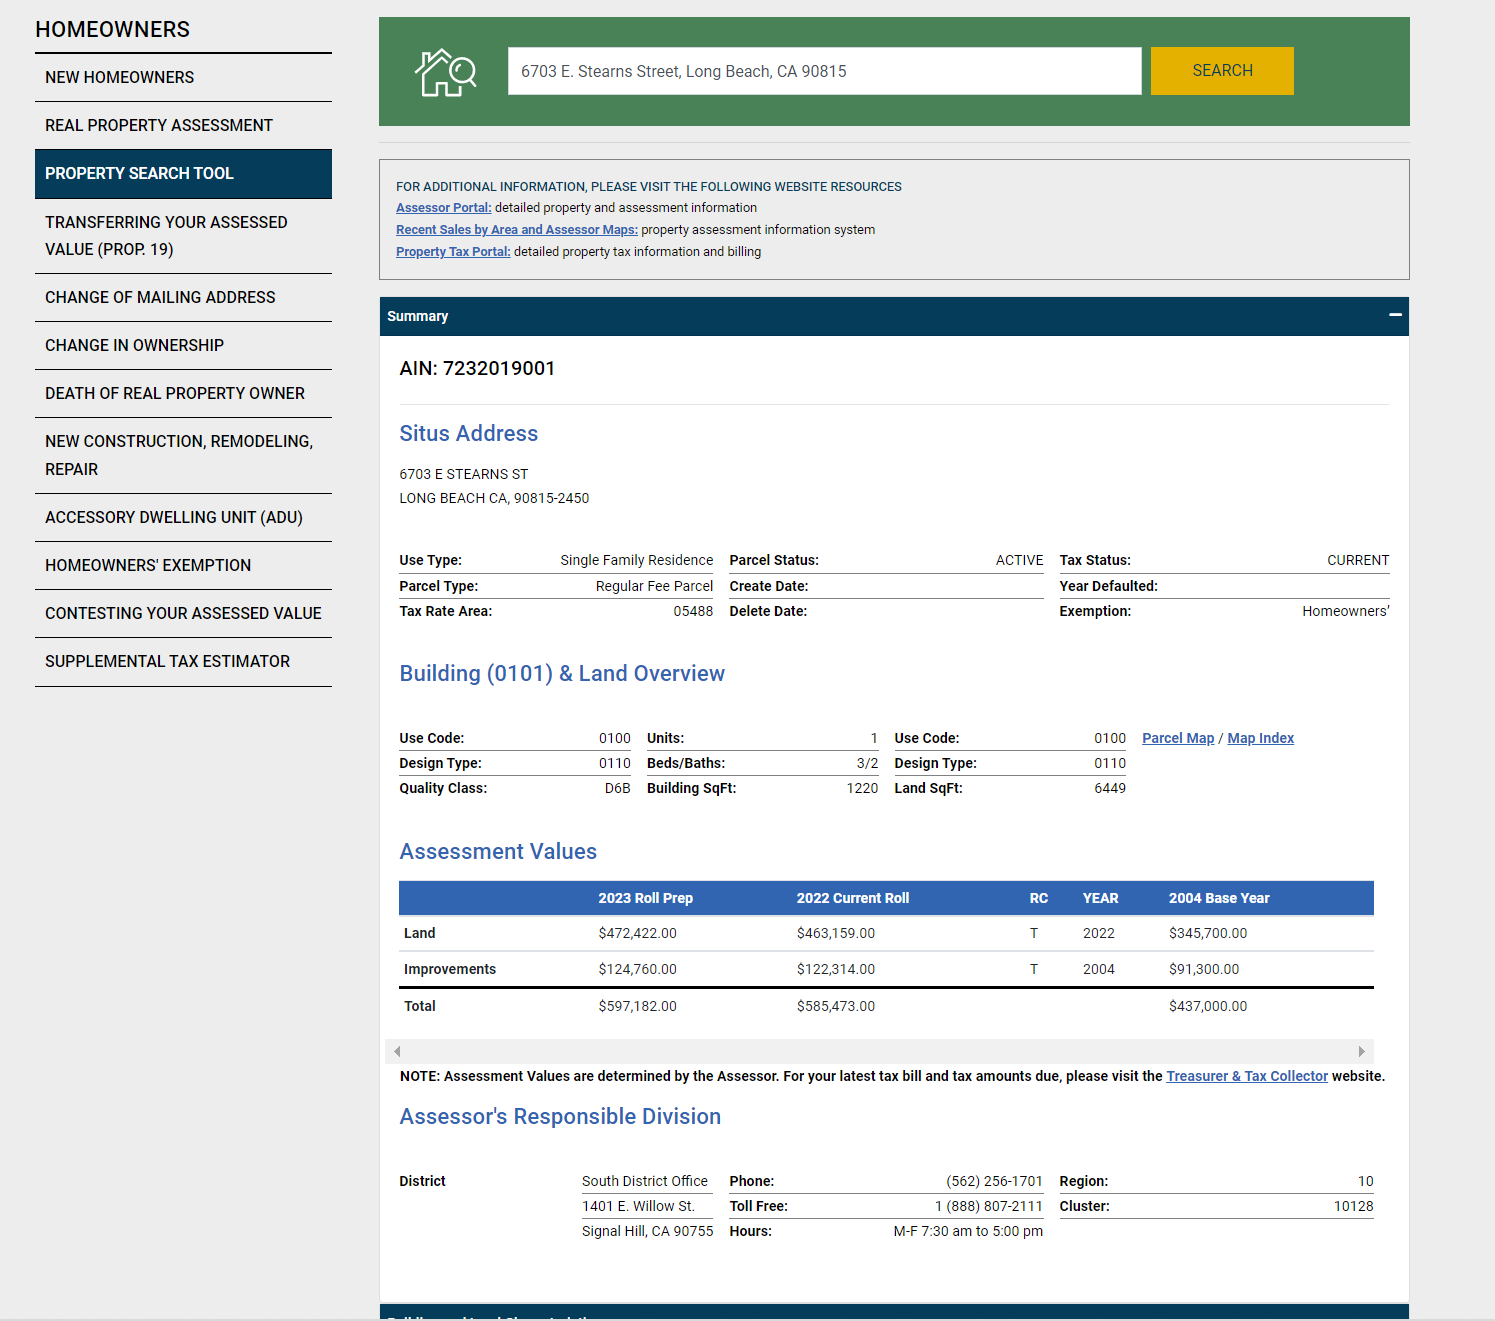This screenshot has height=1321, width=1495.
Task: Follow the Treasurer & Tax Collector link
Action: pos(1246,1076)
